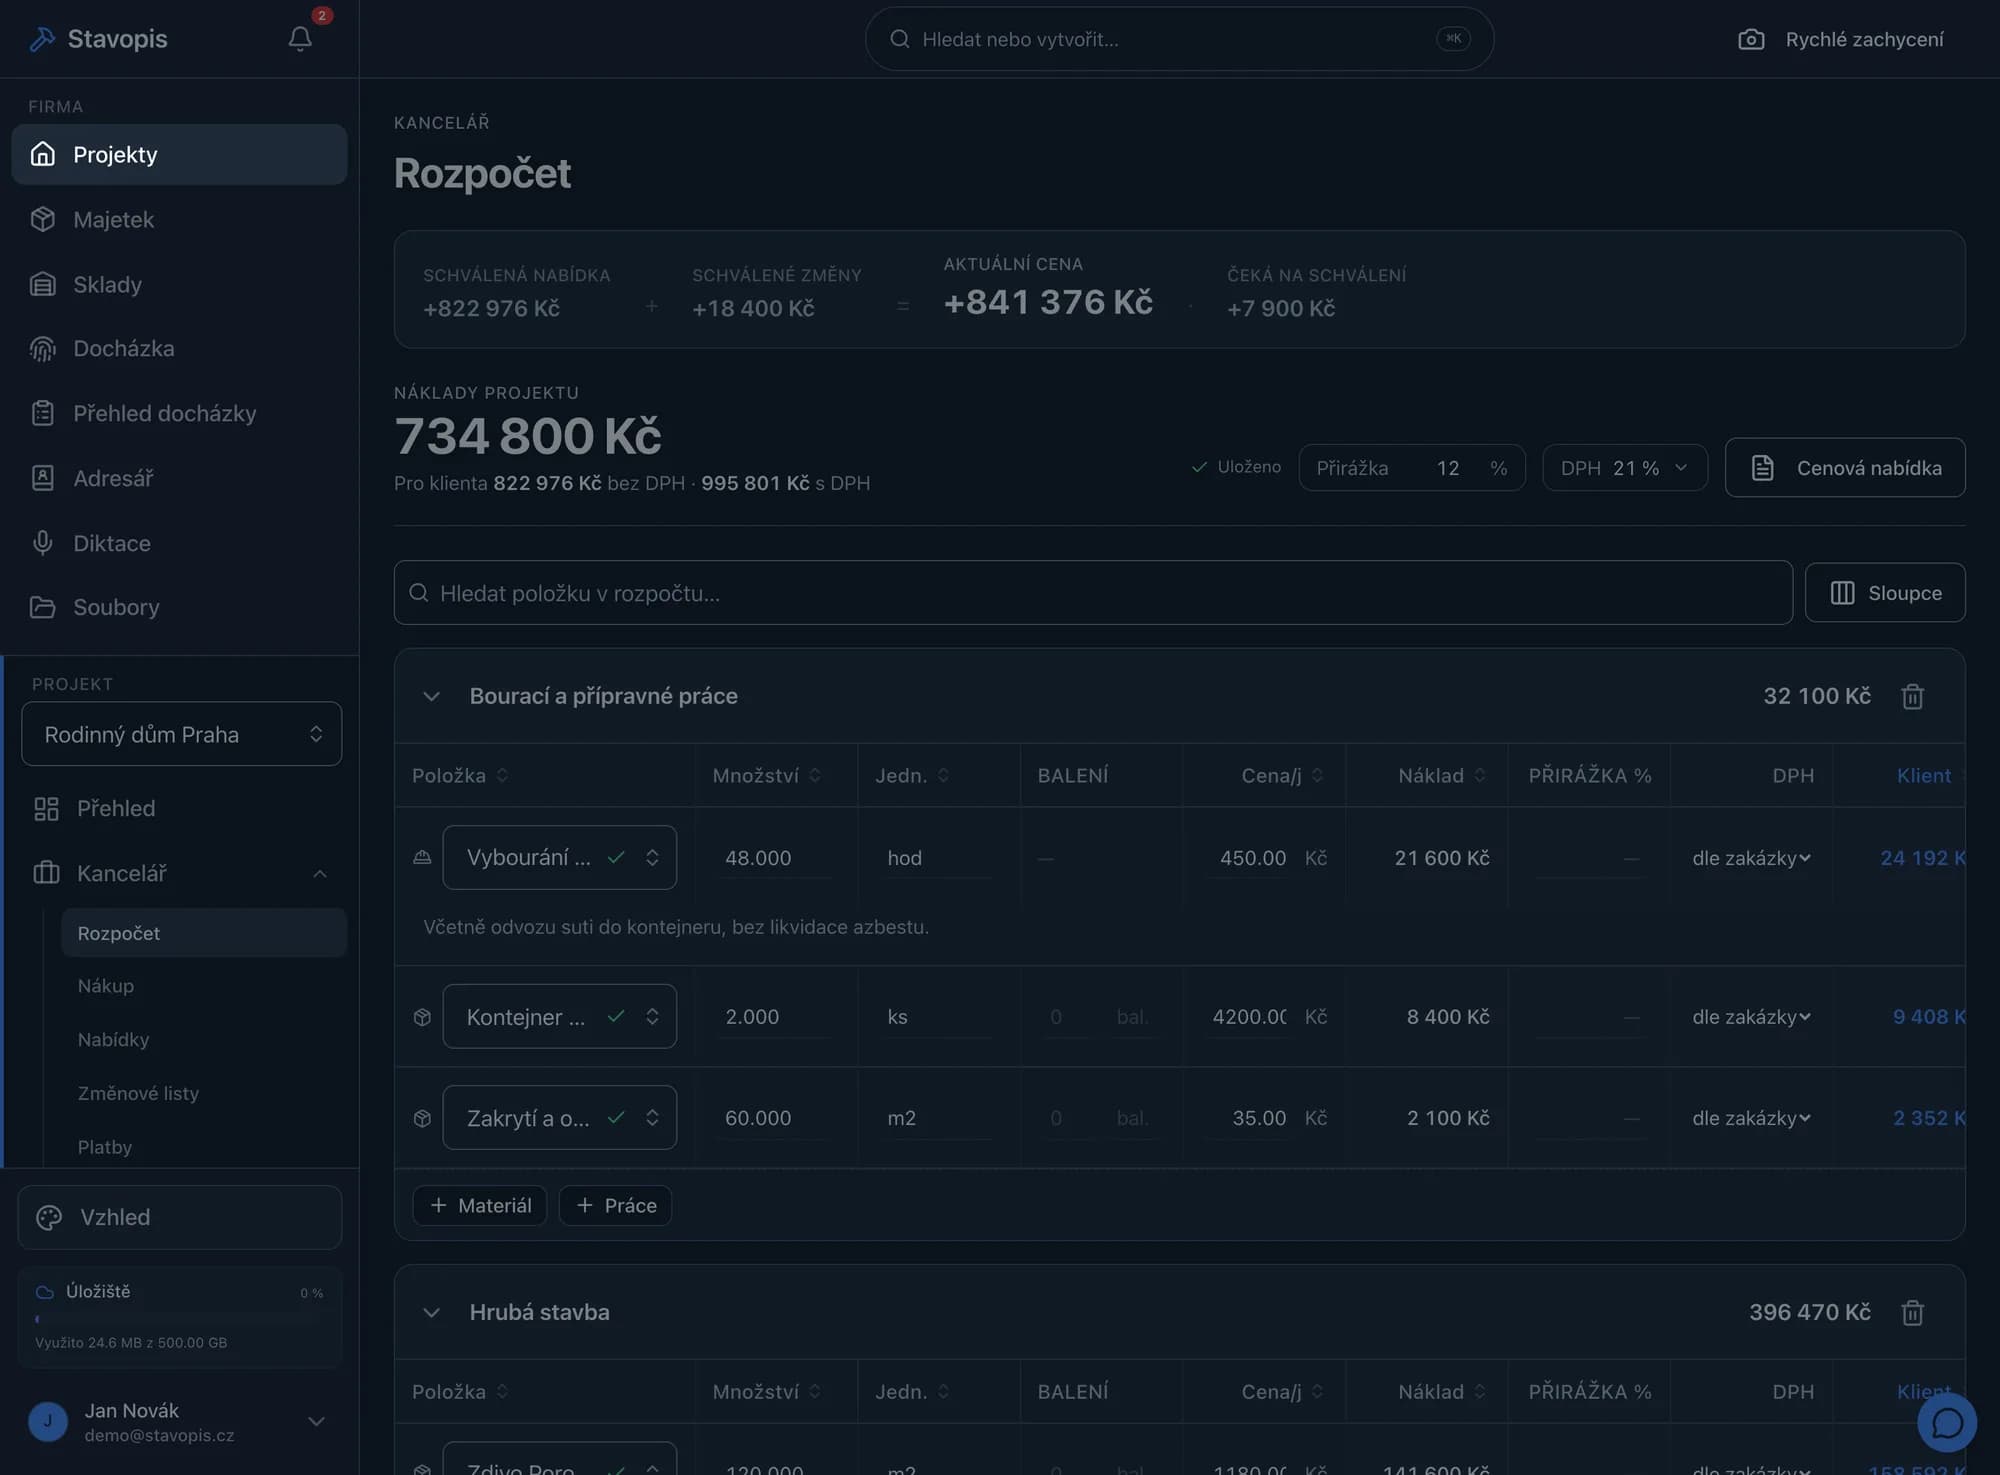Sort Bourací table by Množství

(766, 775)
